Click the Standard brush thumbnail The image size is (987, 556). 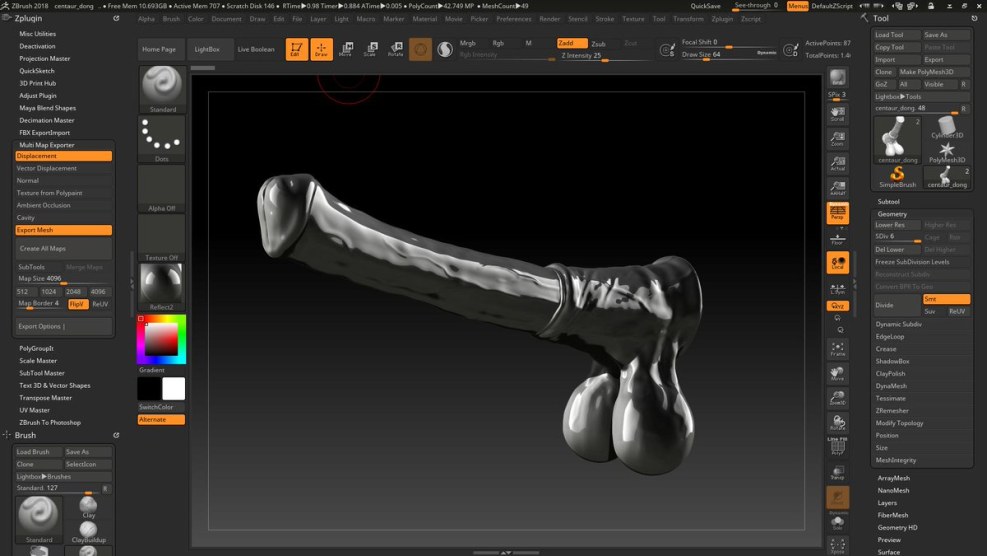pyautogui.click(x=161, y=88)
